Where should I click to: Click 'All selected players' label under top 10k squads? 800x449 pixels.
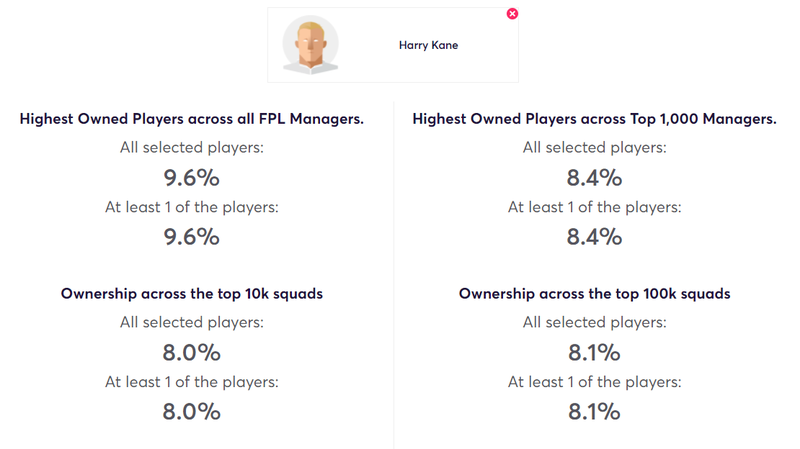pos(192,322)
